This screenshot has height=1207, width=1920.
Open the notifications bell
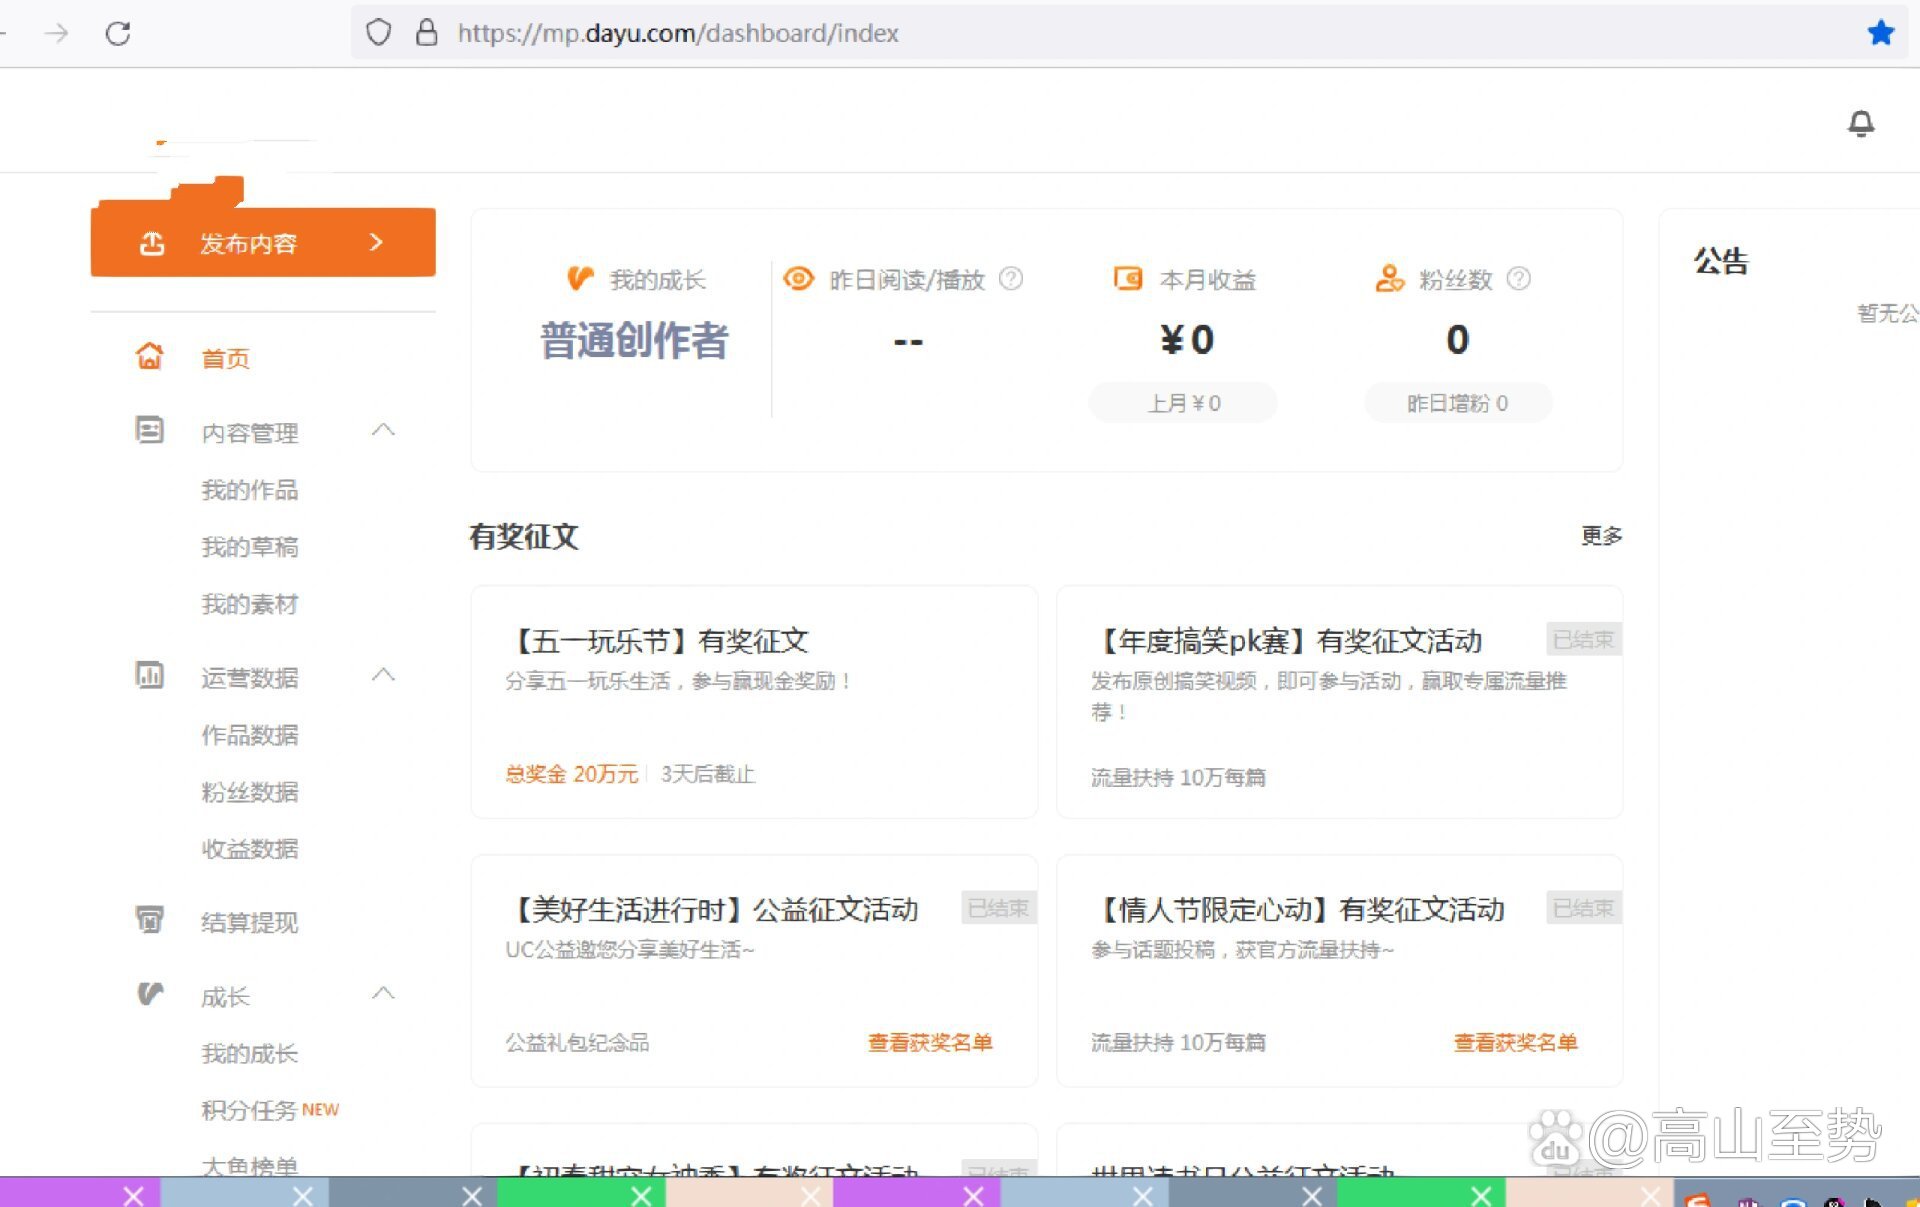[x=1861, y=124]
